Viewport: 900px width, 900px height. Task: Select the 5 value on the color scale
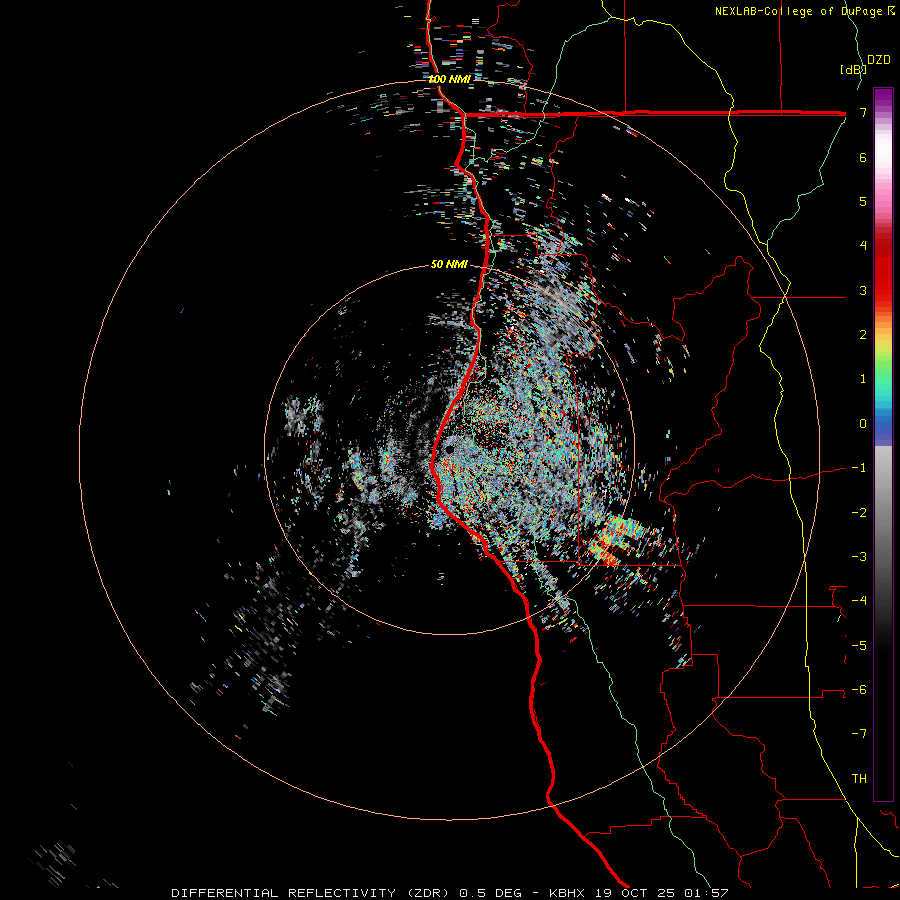click(x=863, y=201)
